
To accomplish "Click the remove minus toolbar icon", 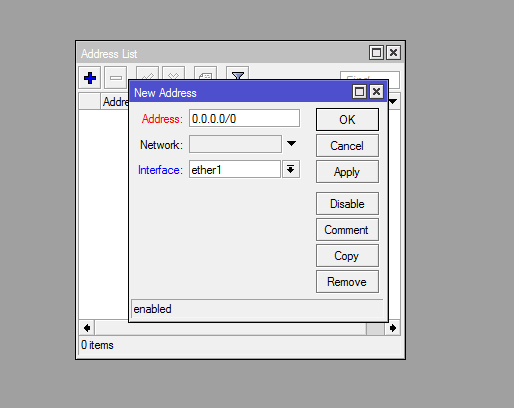I will point(116,78).
